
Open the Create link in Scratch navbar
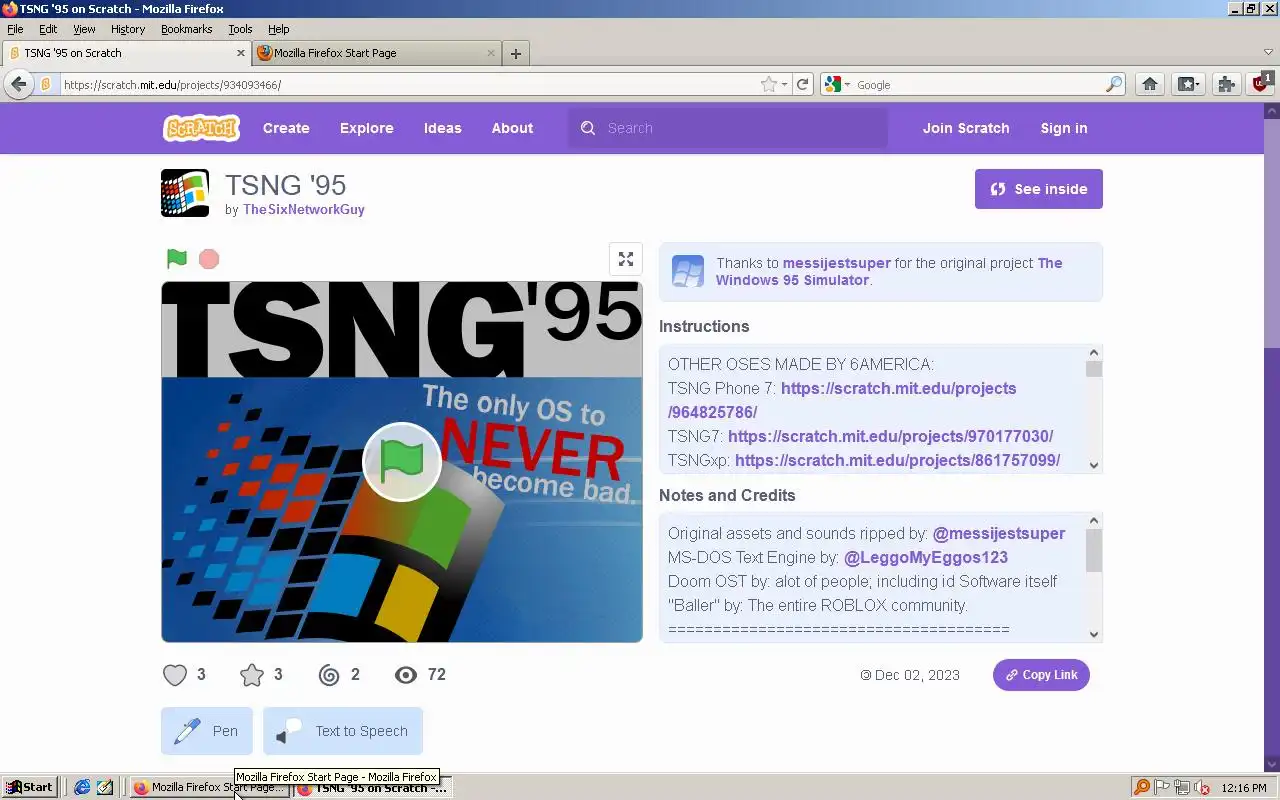[x=286, y=128]
